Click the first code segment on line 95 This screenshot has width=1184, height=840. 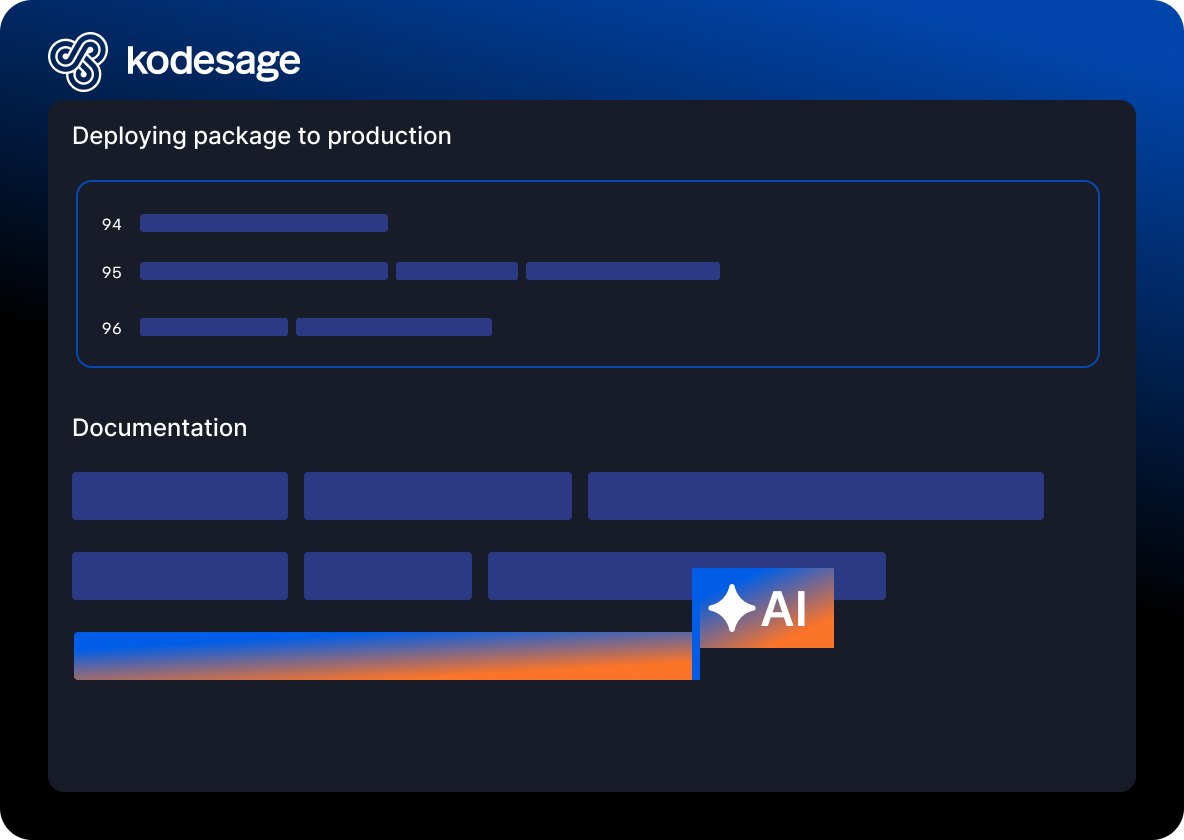264,271
